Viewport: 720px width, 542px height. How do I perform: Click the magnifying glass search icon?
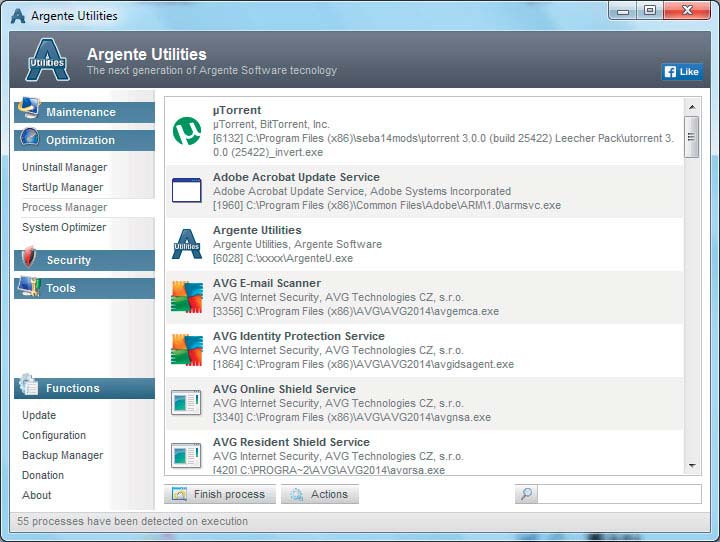[526, 494]
